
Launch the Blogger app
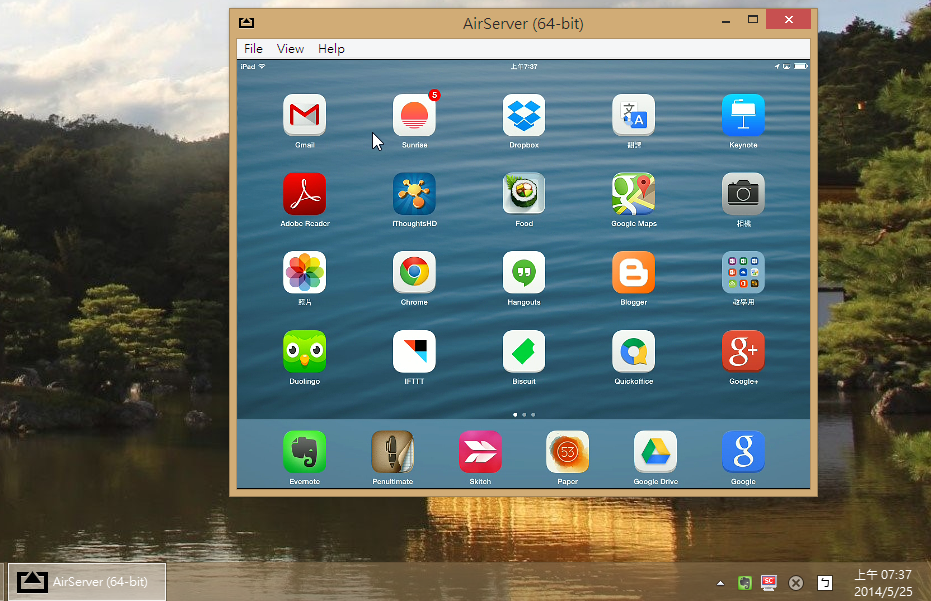click(x=634, y=273)
